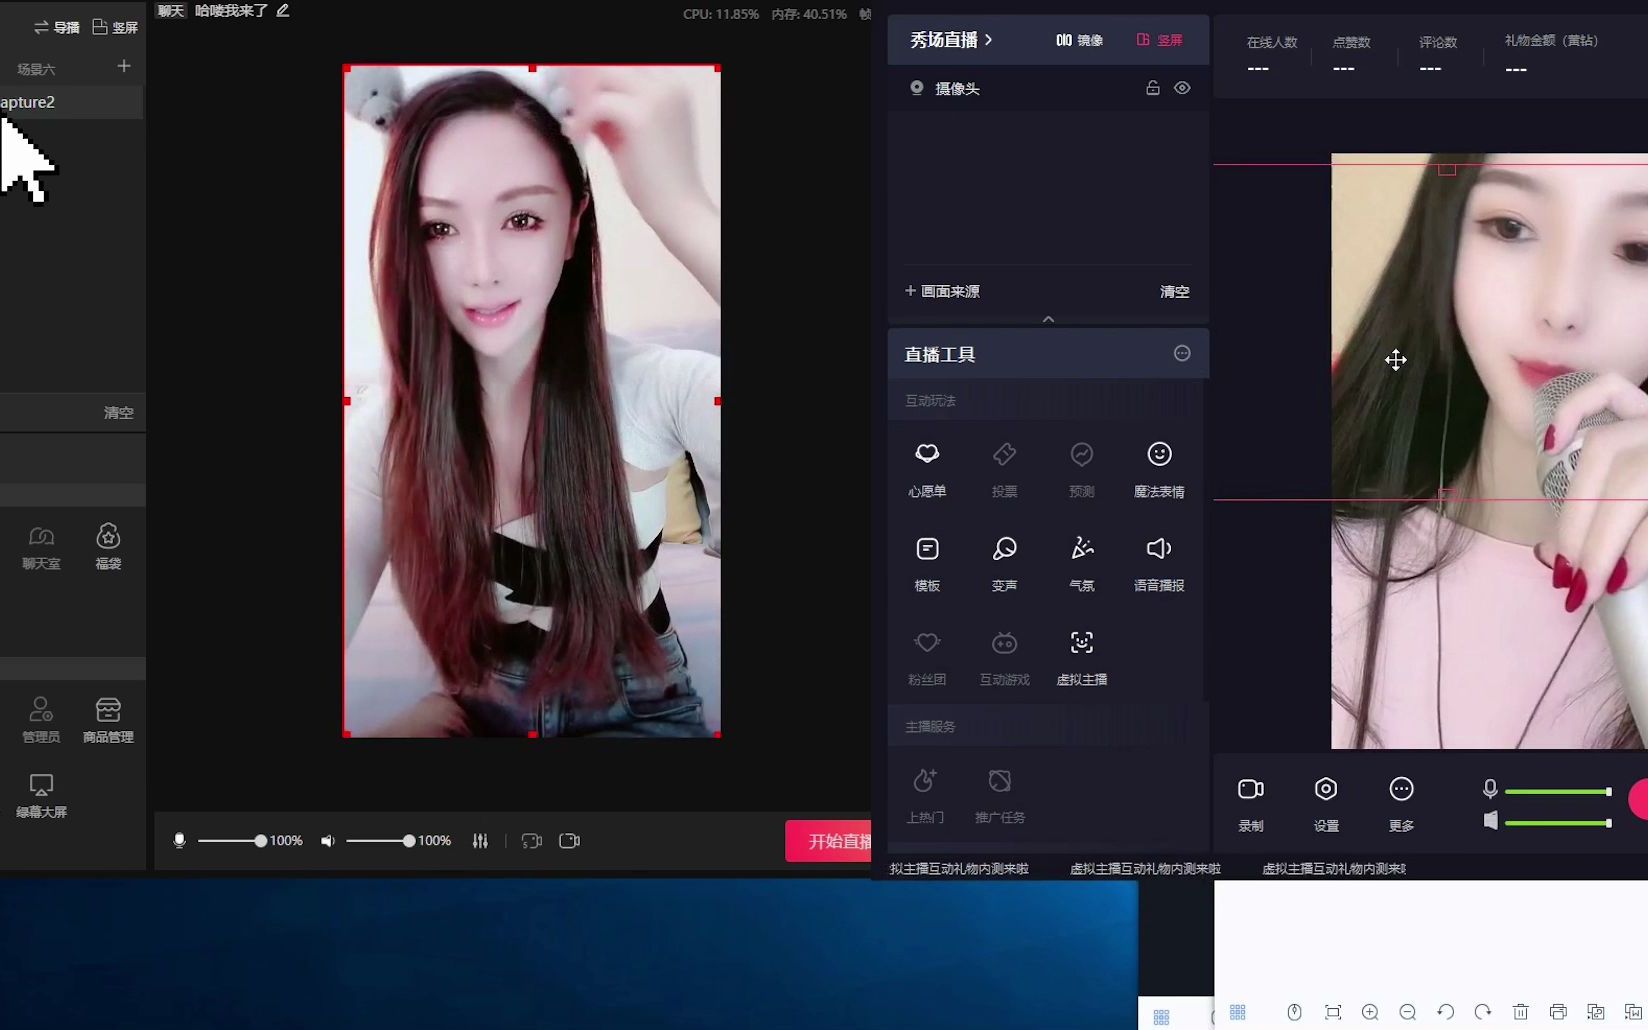
Task: Mute the microphone in bottom toolbar
Action: click(180, 841)
